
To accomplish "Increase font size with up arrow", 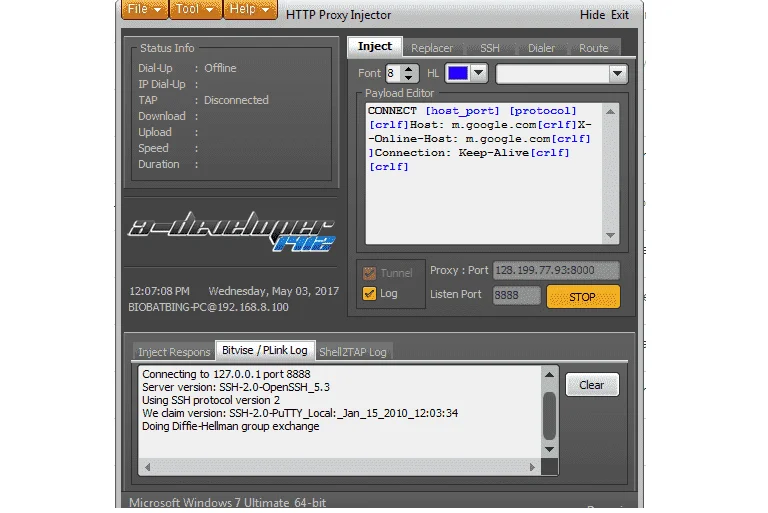I will [409, 69].
